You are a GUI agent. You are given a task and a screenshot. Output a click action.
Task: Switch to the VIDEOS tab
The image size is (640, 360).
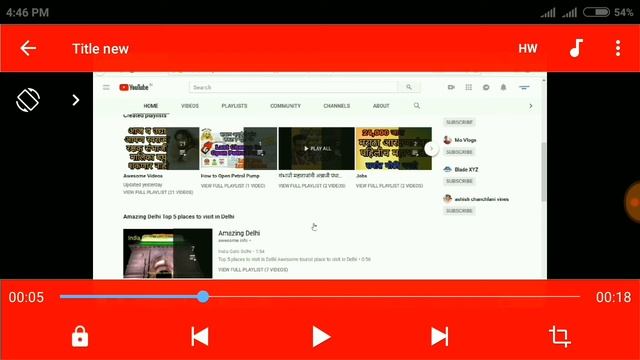click(x=190, y=106)
